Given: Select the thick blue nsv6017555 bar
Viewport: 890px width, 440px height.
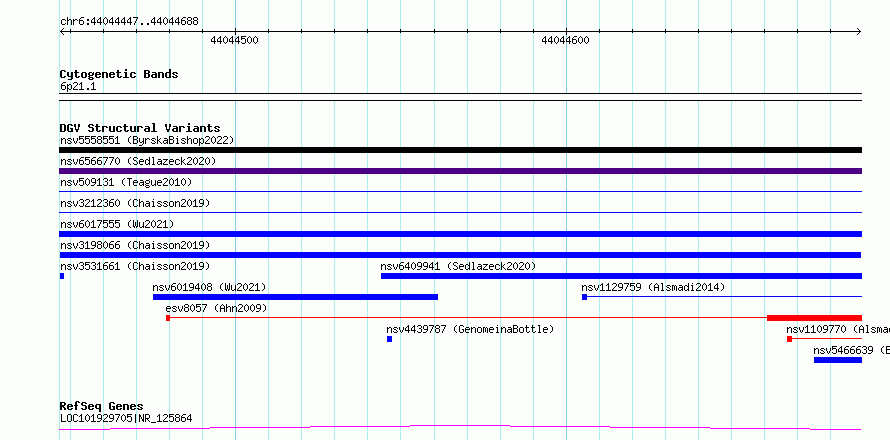Looking at the screenshot, I should 460,234.
